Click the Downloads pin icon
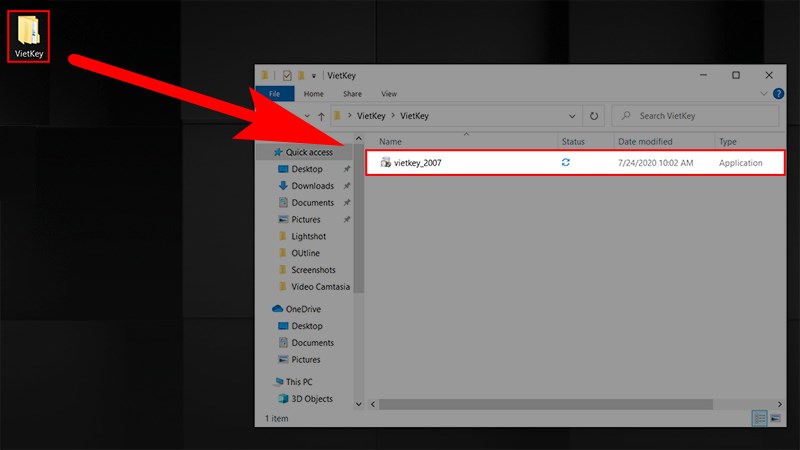The image size is (800, 450). pos(347,186)
